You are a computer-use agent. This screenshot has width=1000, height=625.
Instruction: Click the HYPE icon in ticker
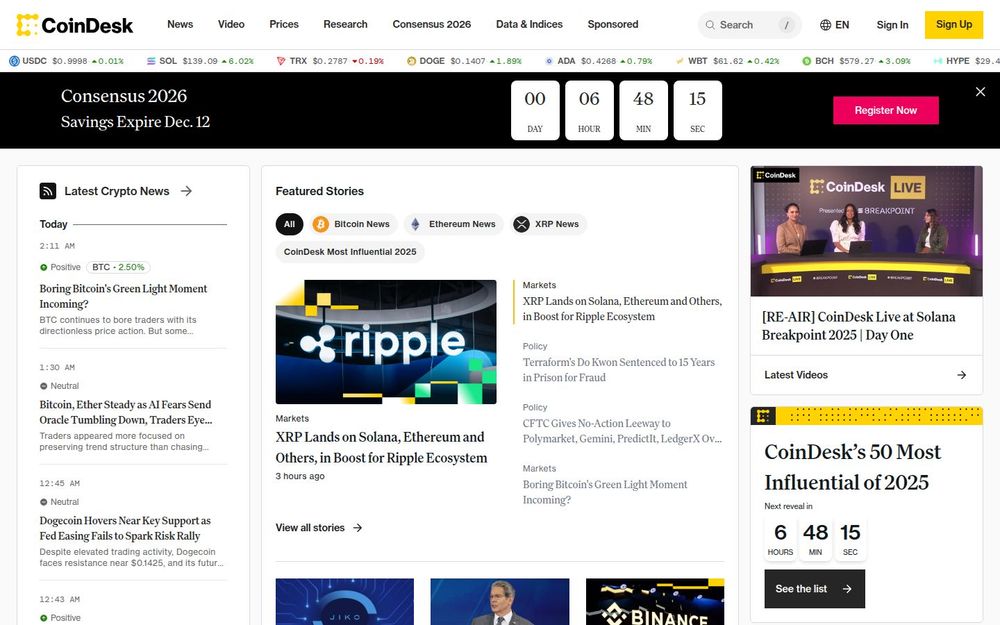[938, 61]
